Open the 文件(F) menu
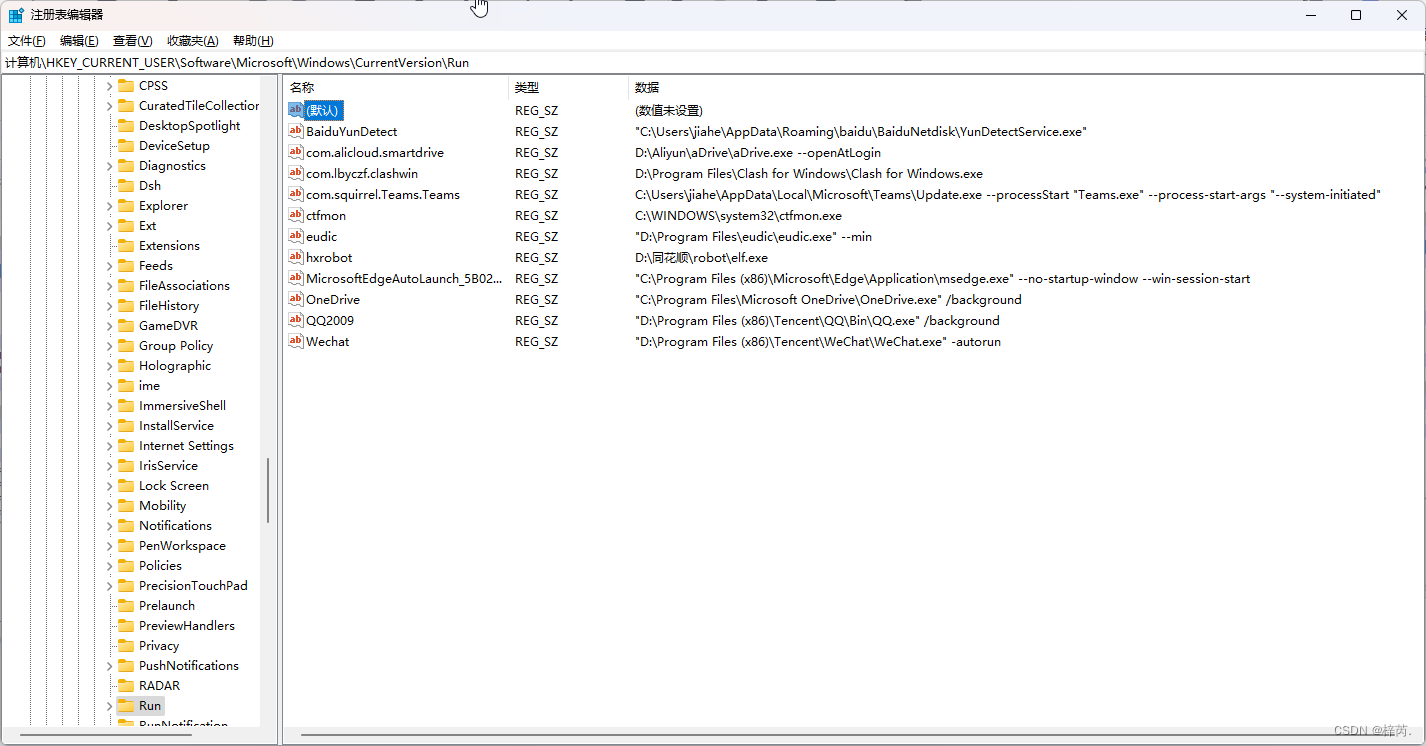 pyautogui.click(x=27, y=41)
